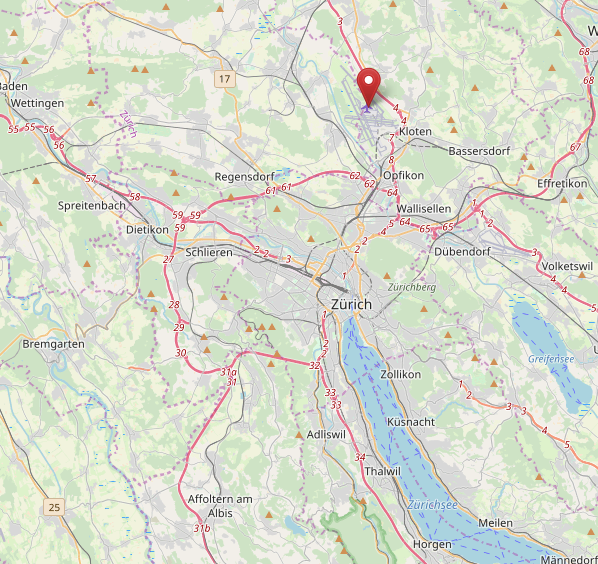This screenshot has height=564, width=598.
Task: Click the Regensdorf town label
Action: 244,177
